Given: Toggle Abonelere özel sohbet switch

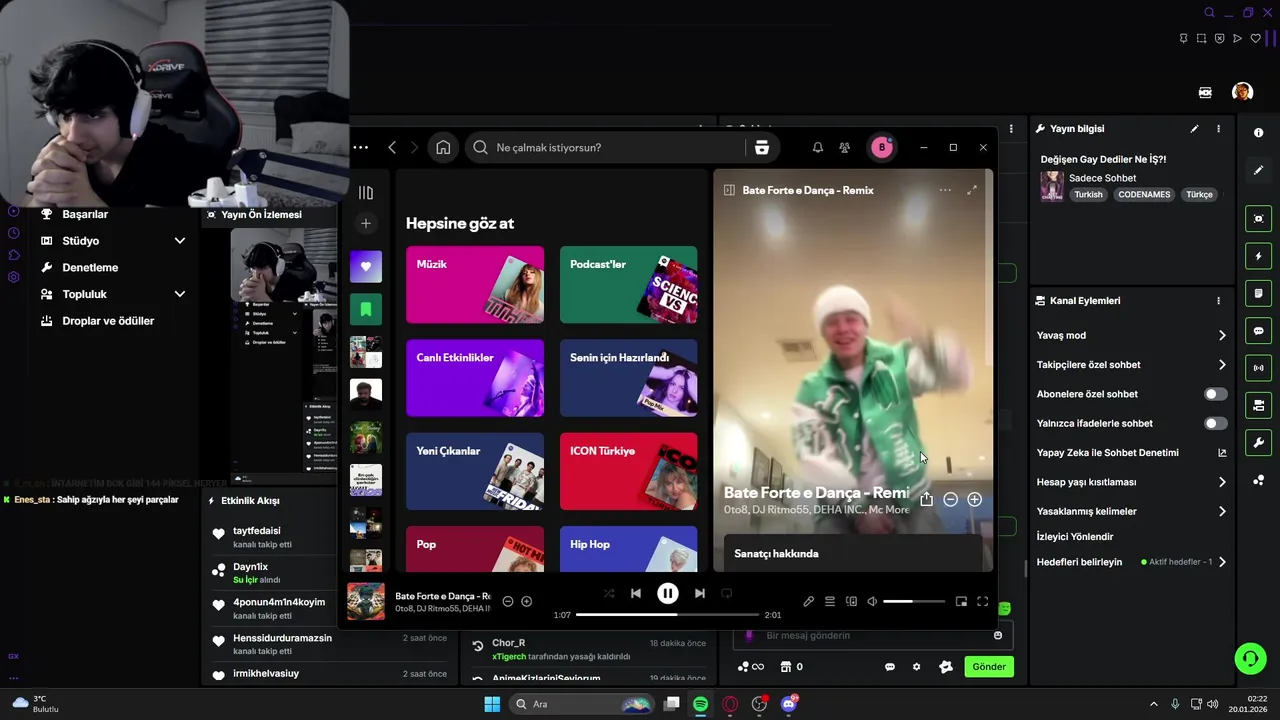Looking at the screenshot, I should click(x=1215, y=394).
